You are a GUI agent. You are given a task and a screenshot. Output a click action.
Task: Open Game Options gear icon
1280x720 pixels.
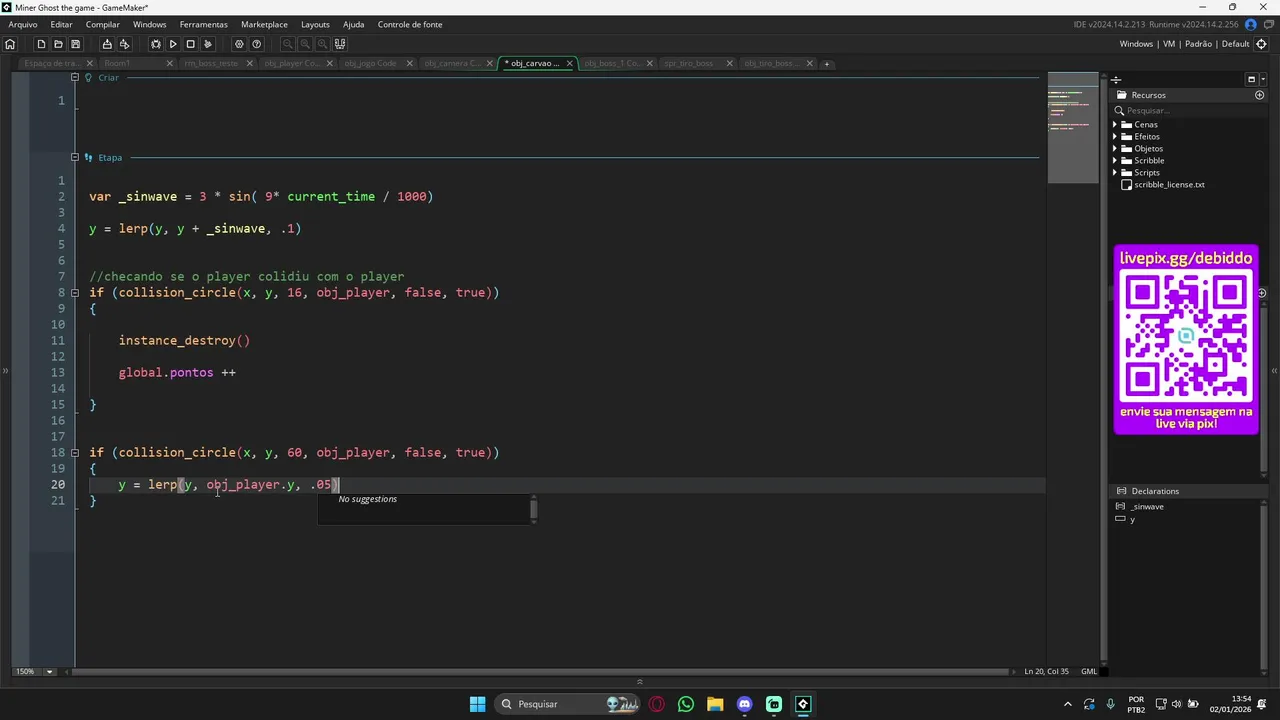pyautogui.click(x=239, y=44)
